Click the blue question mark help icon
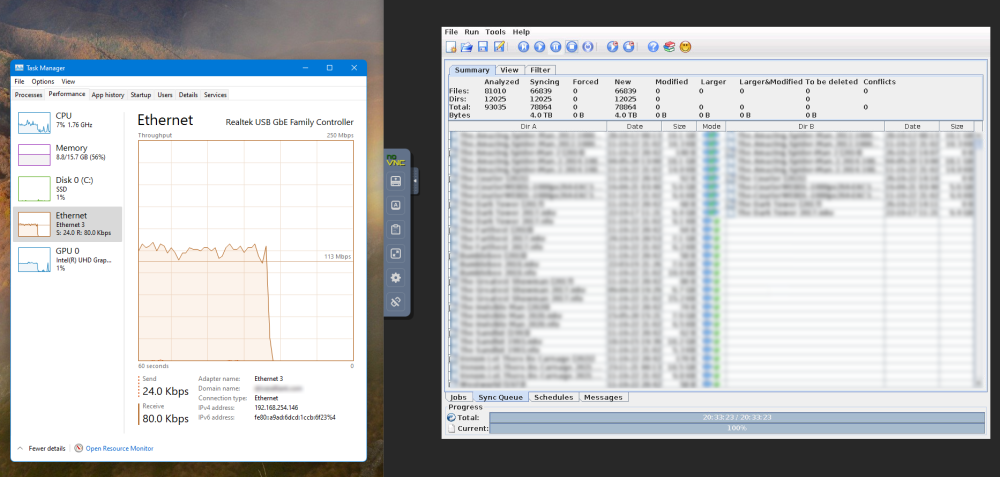1000x477 pixels. 652,47
